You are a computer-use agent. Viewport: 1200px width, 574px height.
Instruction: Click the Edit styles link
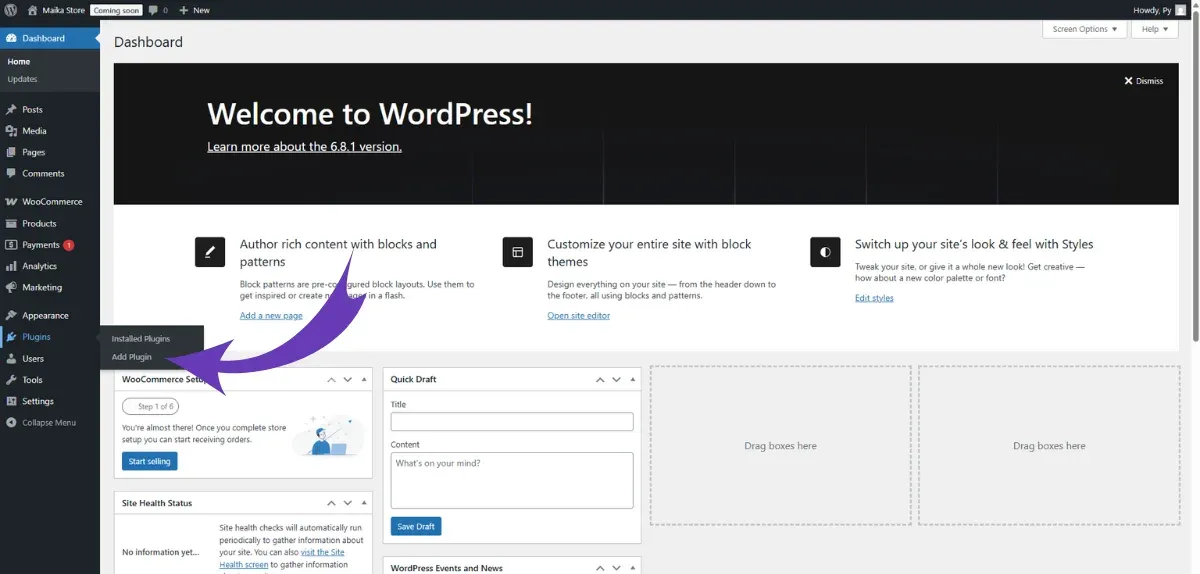coord(874,298)
